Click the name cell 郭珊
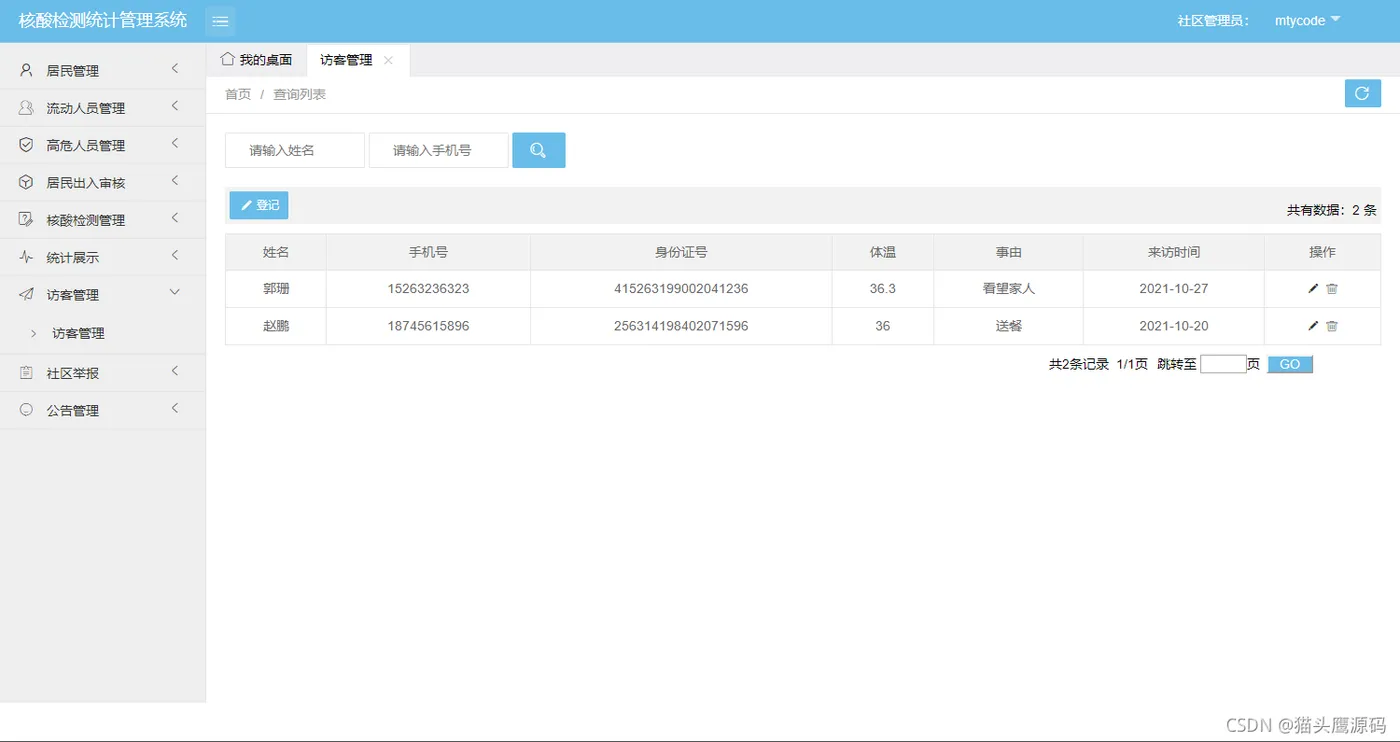This screenshot has height=742, width=1400. 276,289
